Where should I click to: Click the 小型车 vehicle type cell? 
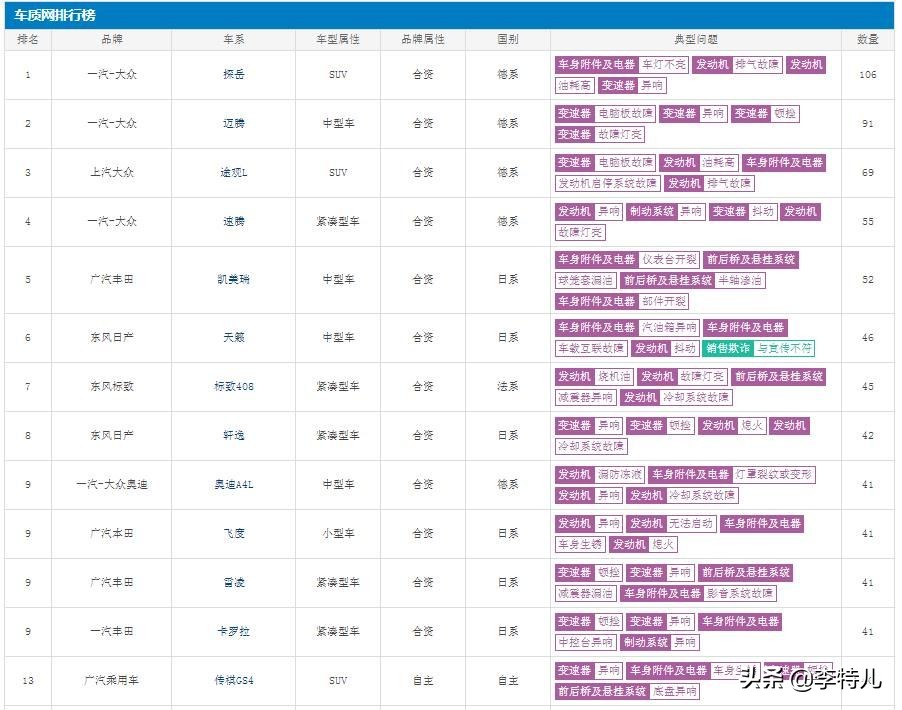click(338, 533)
